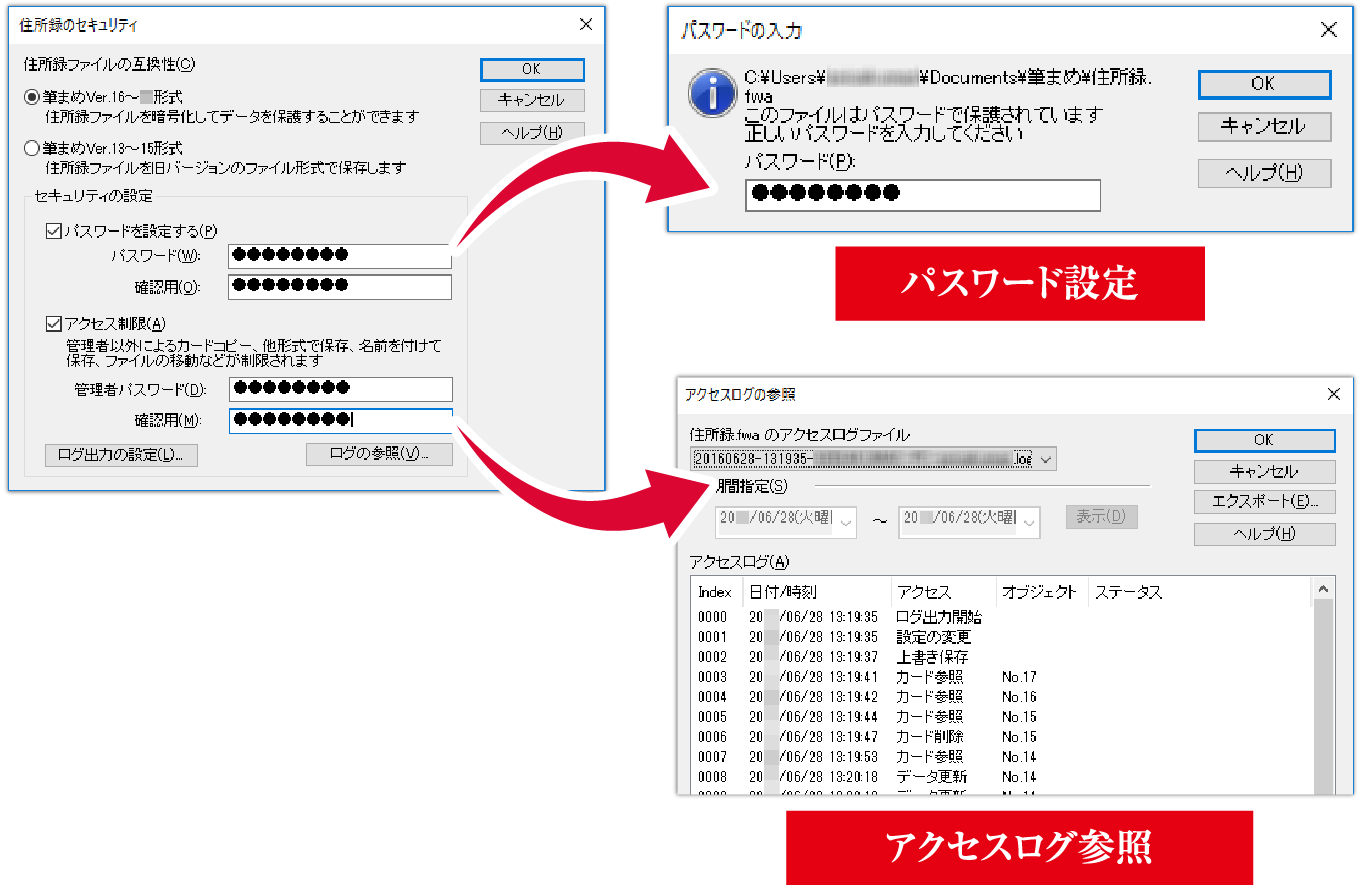Cancel the アクセスログの参照 dialog
The width and height of the screenshot is (1361, 885).
tap(1263, 471)
